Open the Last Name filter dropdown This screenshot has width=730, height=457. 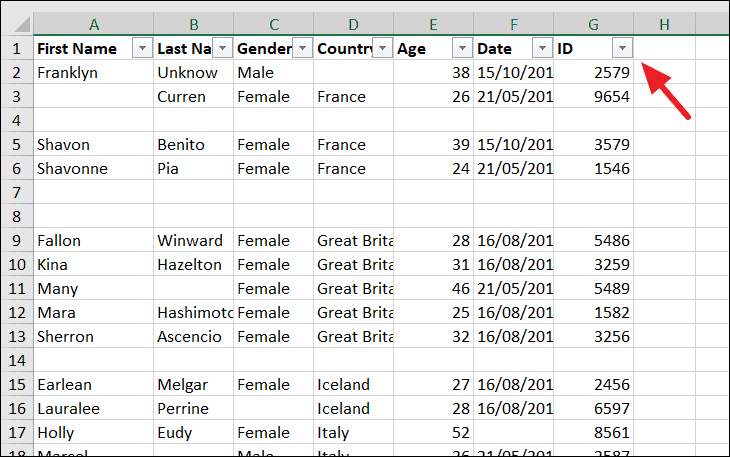click(222, 48)
